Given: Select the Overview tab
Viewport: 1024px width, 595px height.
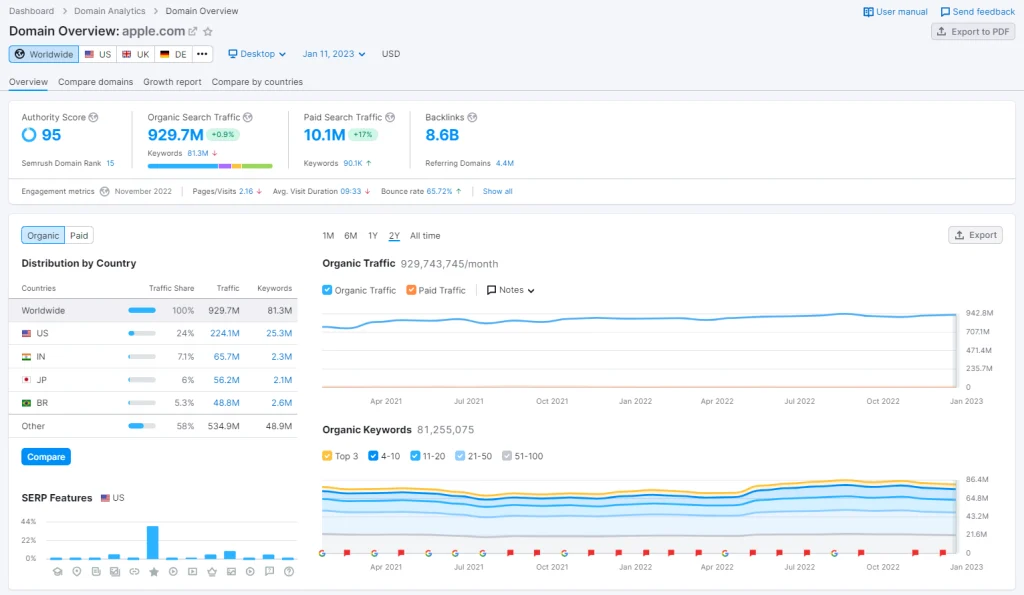Looking at the screenshot, I should click(x=28, y=82).
